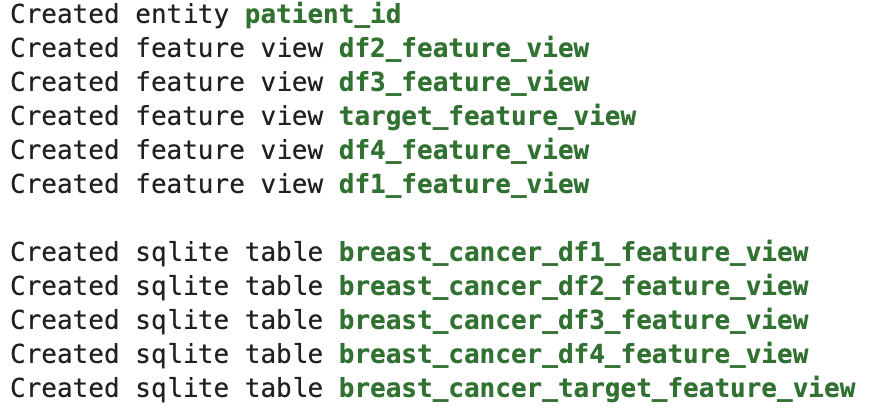Click "Created feature view" before df4_feature_view
Screen dimensions: 872x412
tap(166, 151)
